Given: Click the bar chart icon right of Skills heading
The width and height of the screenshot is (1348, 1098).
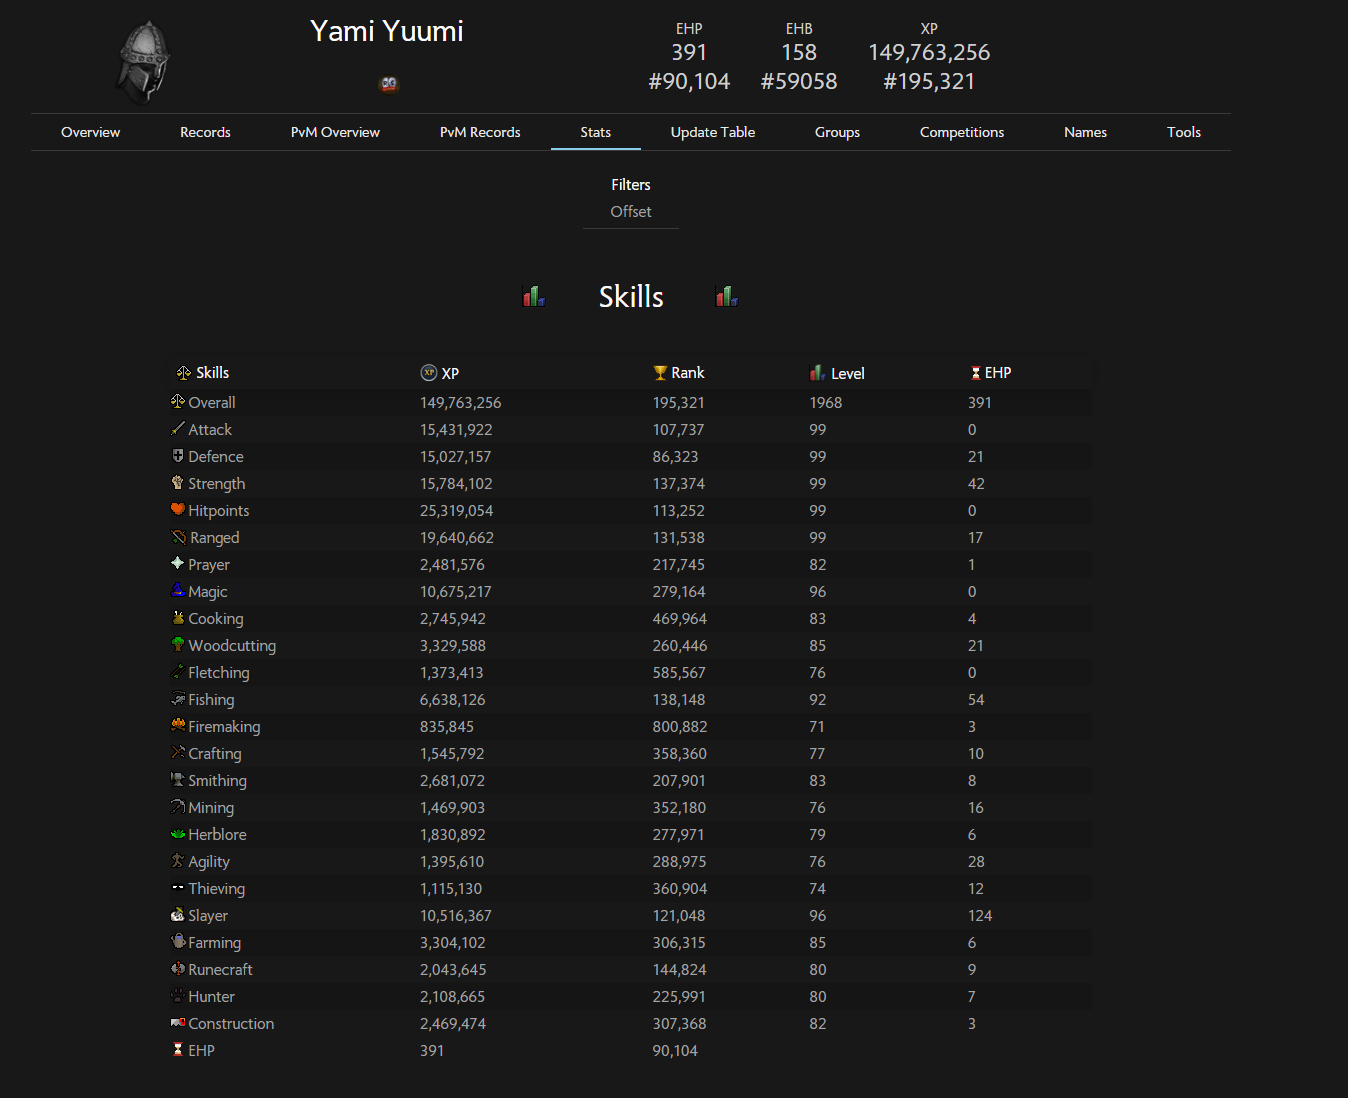Looking at the screenshot, I should [x=727, y=296].
